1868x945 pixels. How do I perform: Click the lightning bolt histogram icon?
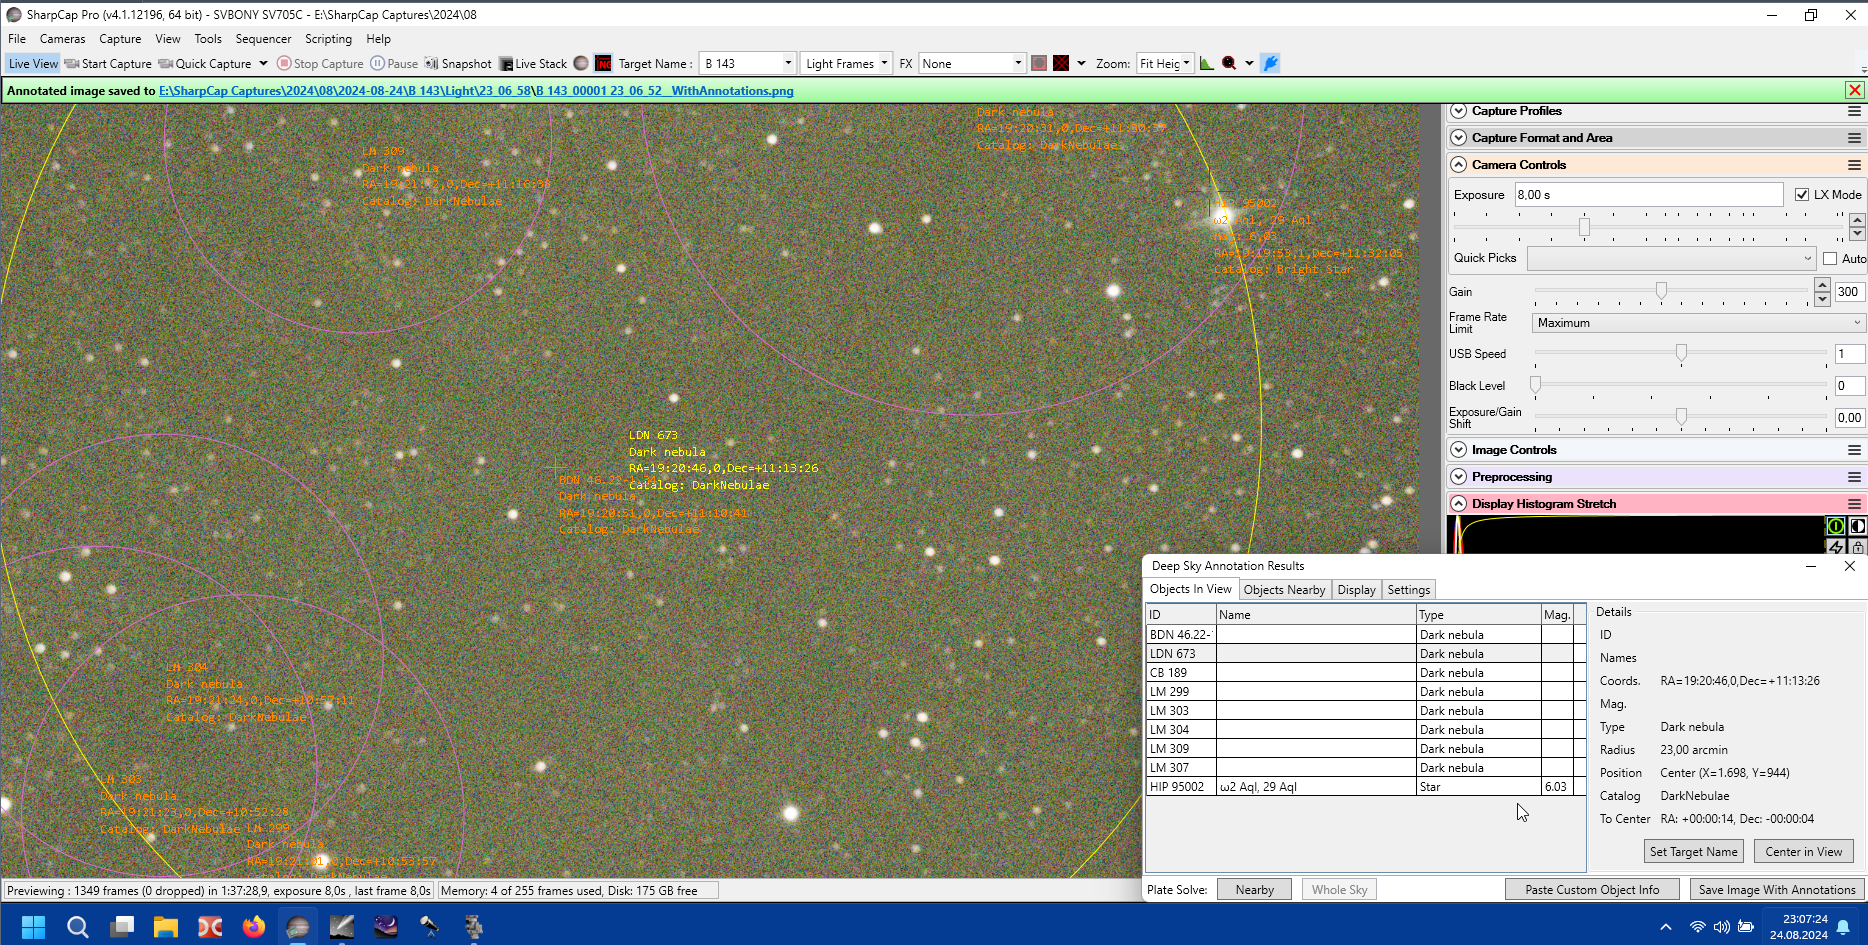coord(1835,547)
